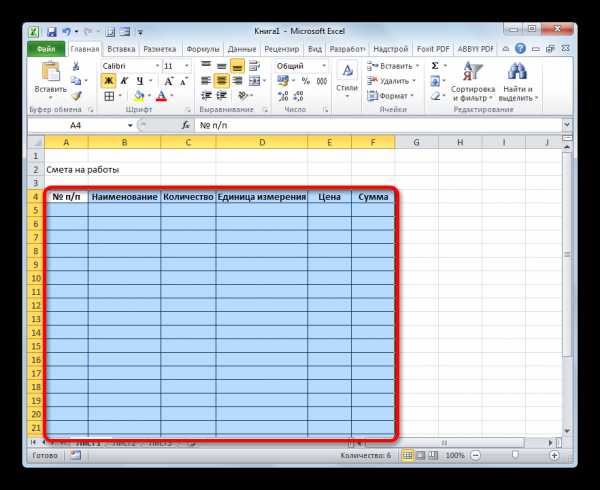Click the thousands separator 000 icon
This screenshot has width=600, height=490.
tap(322, 81)
